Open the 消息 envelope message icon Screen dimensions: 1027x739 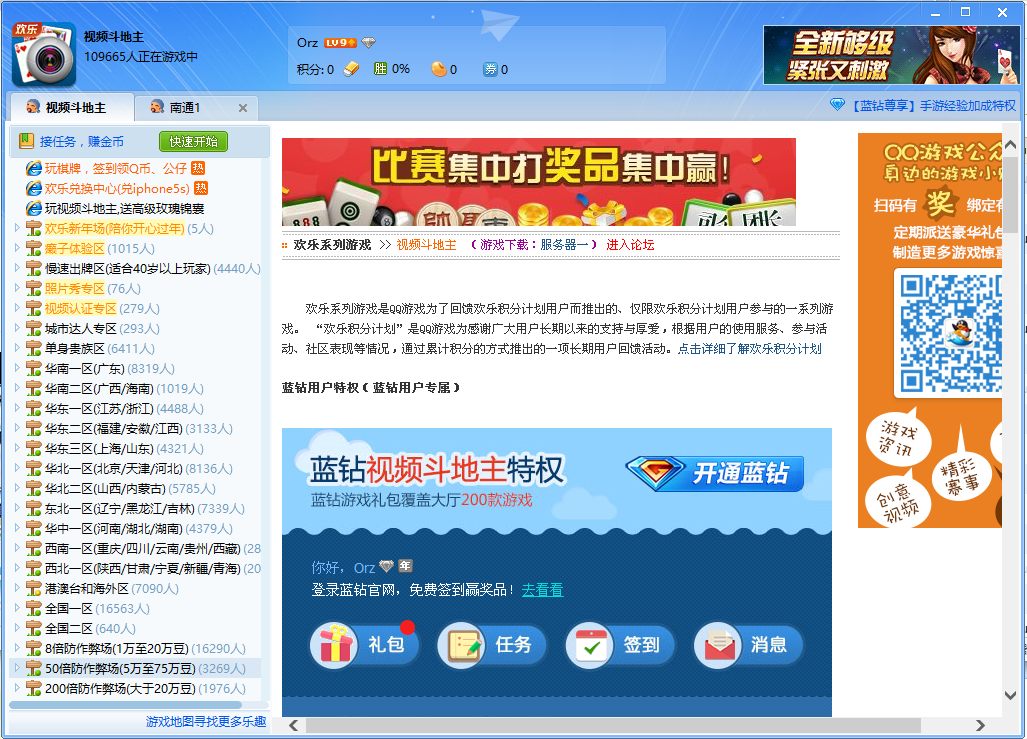(x=717, y=645)
